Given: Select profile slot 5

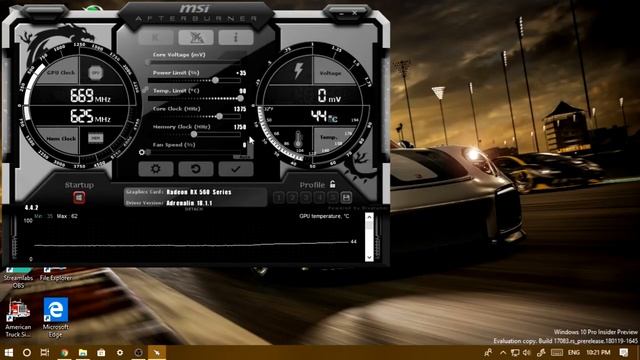Looking at the screenshot, I should [x=333, y=198].
